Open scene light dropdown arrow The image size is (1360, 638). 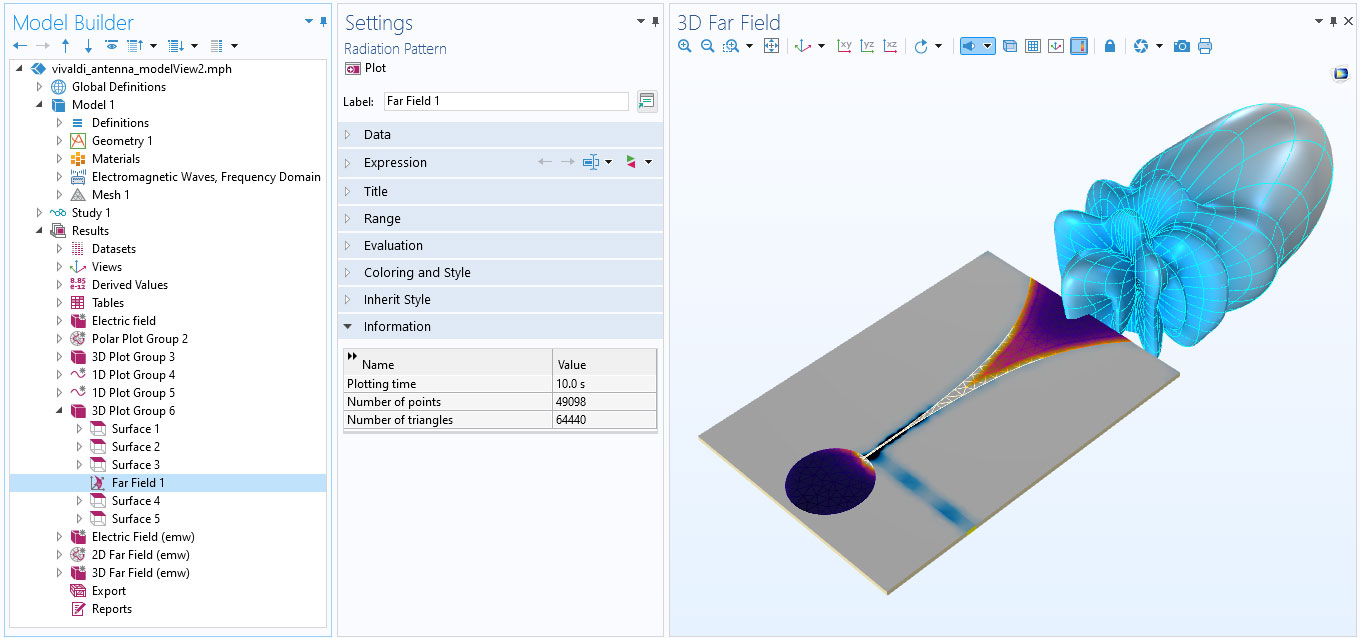tap(988, 46)
